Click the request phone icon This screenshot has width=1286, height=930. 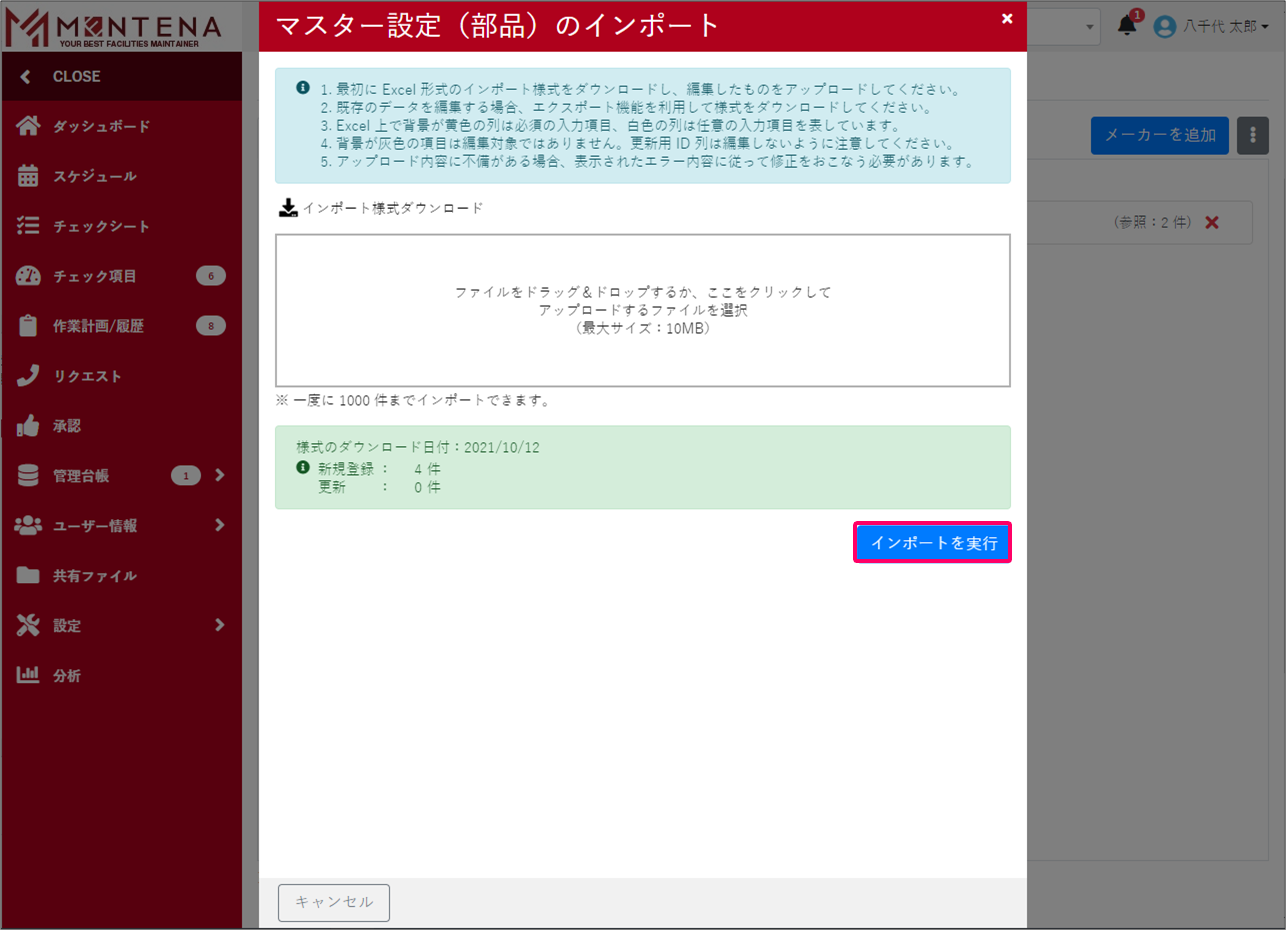[x=28, y=376]
